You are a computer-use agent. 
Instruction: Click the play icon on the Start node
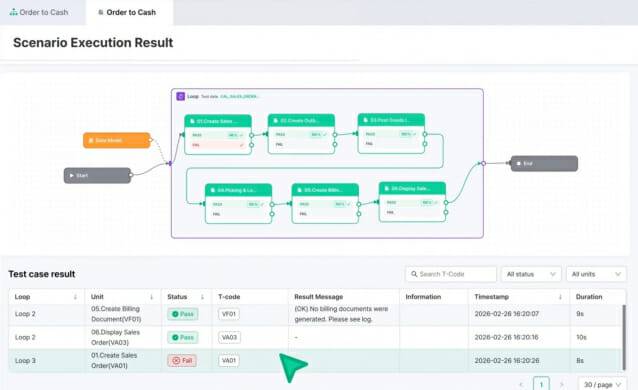coord(72,175)
